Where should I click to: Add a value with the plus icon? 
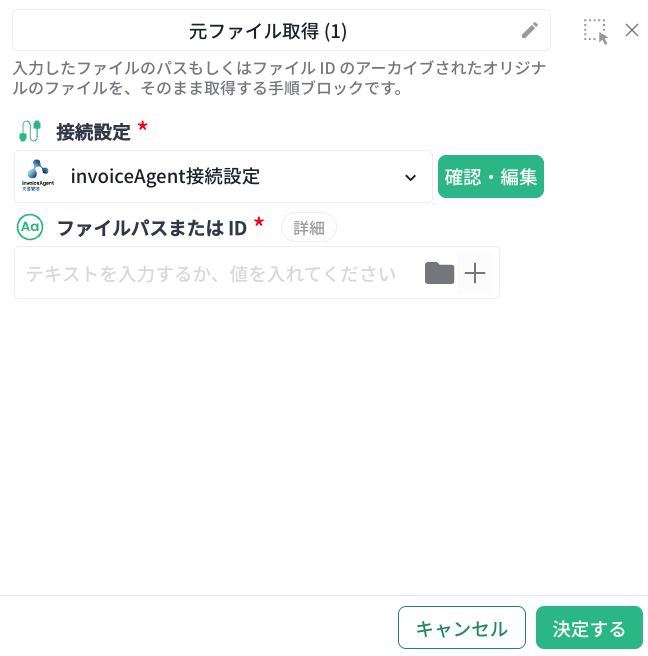tap(475, 273)
